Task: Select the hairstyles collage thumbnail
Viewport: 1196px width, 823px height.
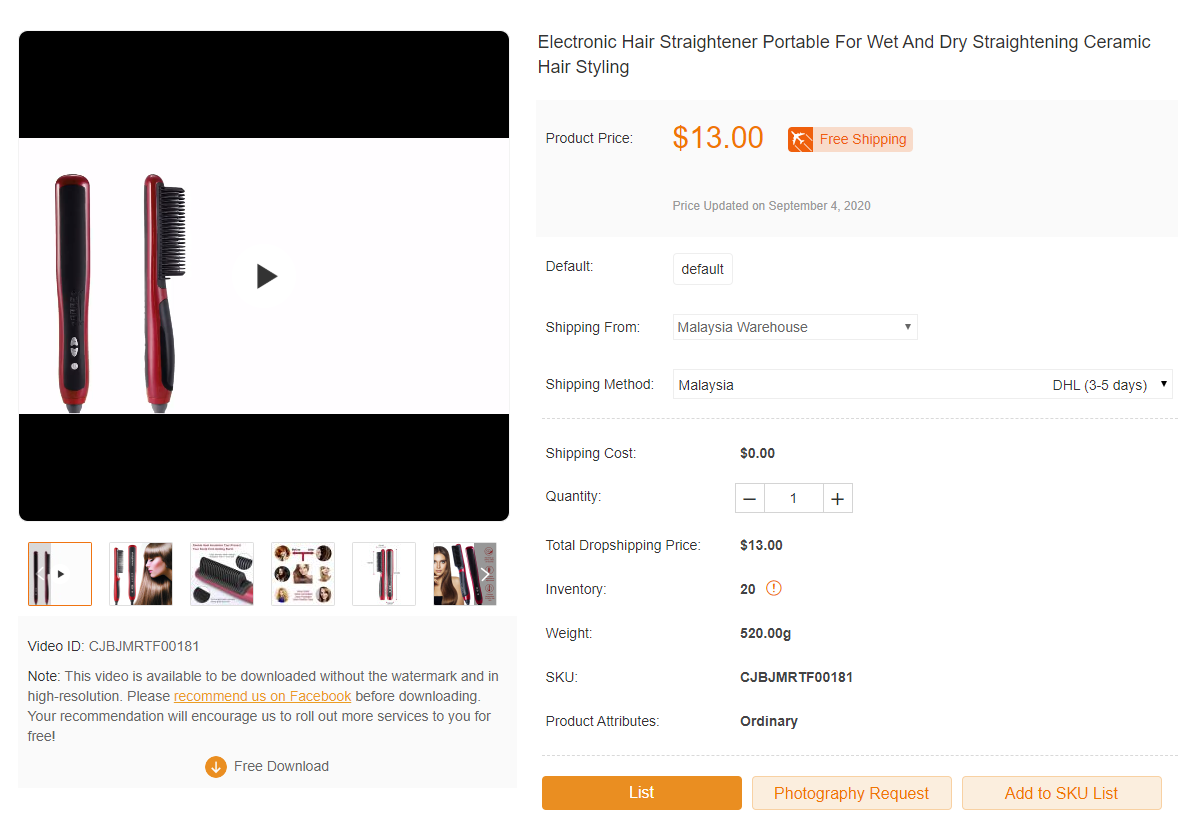Action: tap(303, 574)
